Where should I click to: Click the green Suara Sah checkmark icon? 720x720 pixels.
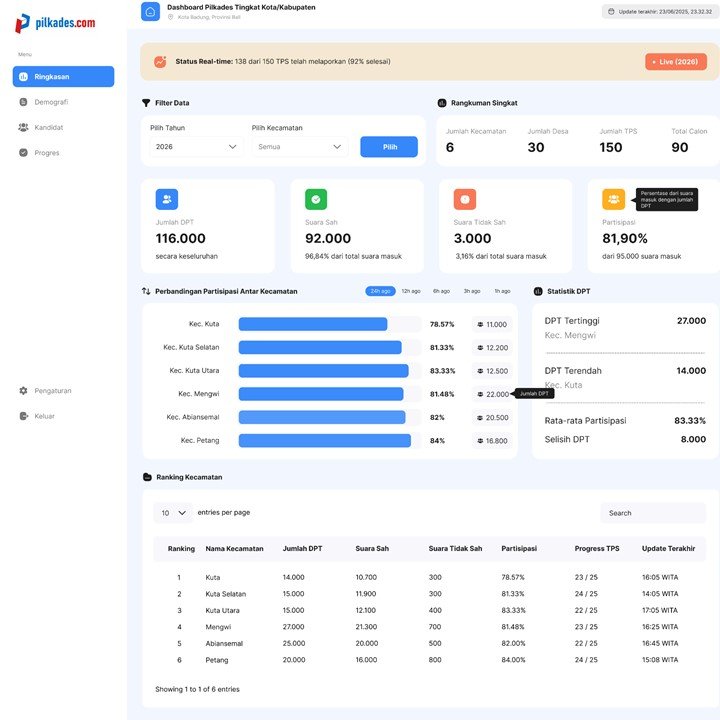tap(316, 199)
